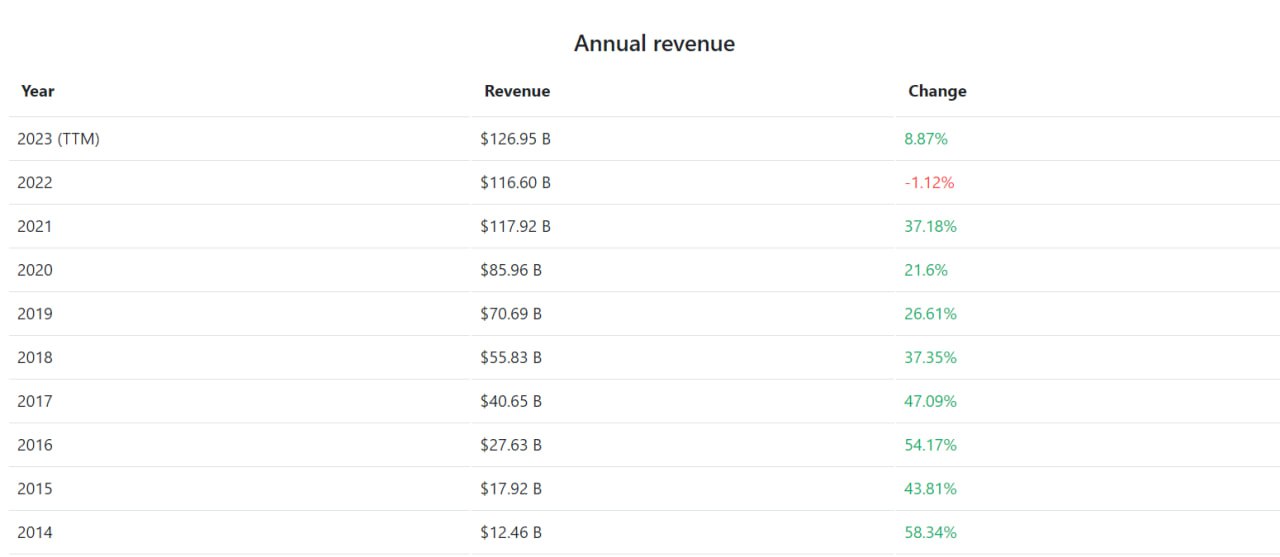Viewport: 1280px width, 557px height.
Task: Select the 2022 year cell
Action: coord(35,183)
